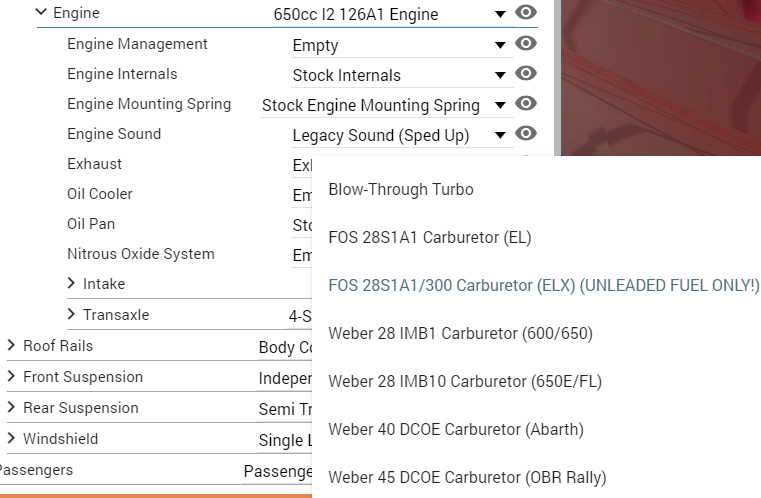Viewport: 761px width, 498px height.
Task: Expand the Roof Rails section
Action: click(11, 345)
